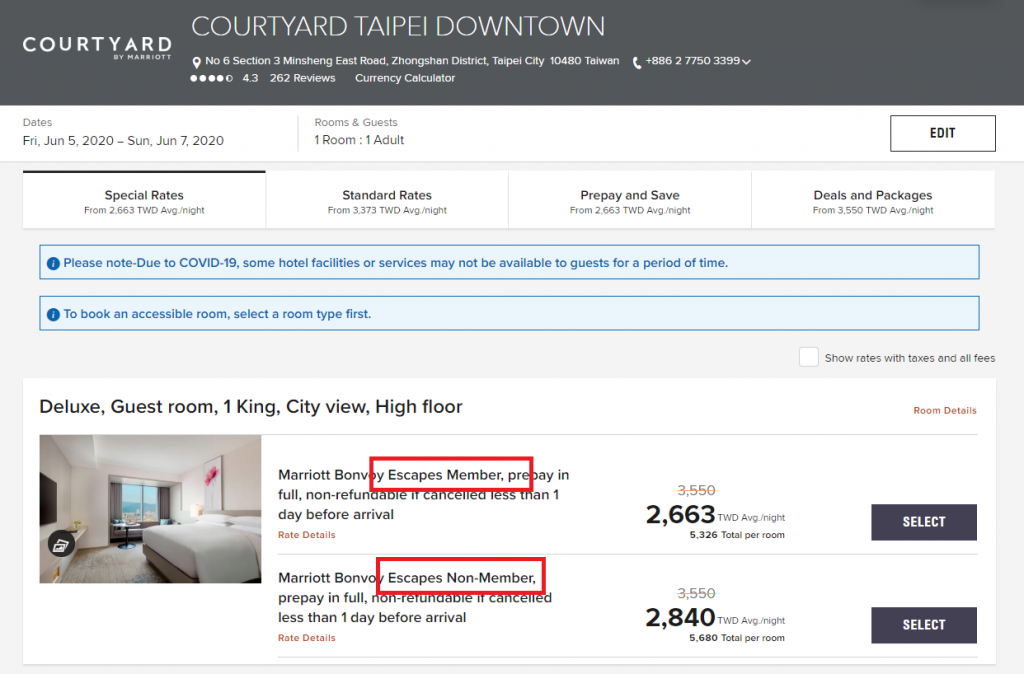1024x674 pixels.
Task: Click the dates Fri, Jun 5 – Sun, Jun 7
Action: (x=123, y=140)
